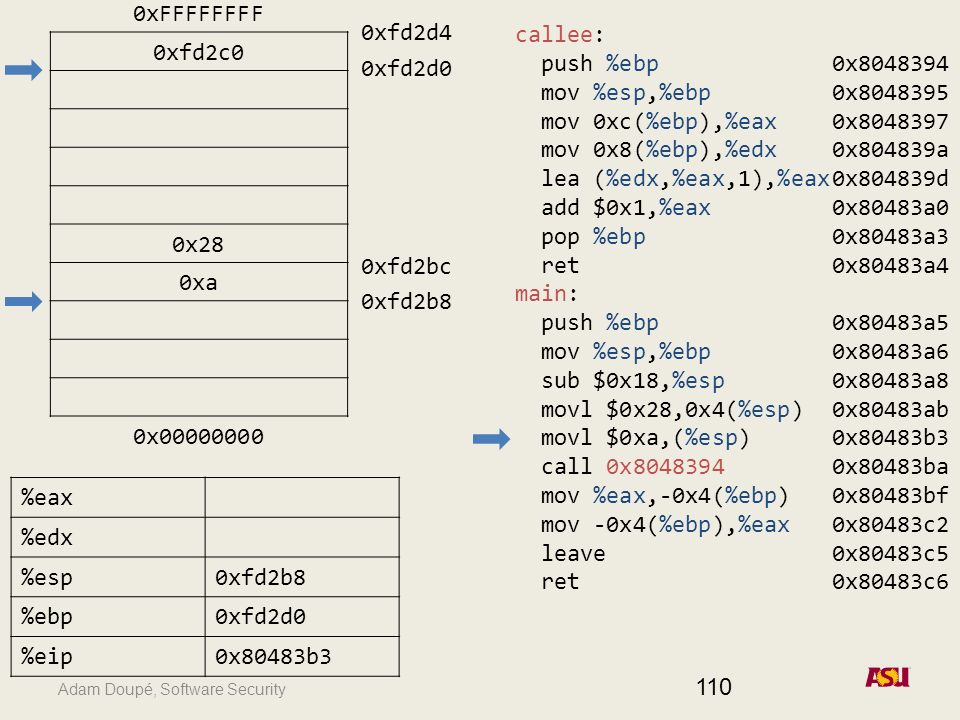Click the push %ebp instruction at 0x8048394

click(600, 64)
